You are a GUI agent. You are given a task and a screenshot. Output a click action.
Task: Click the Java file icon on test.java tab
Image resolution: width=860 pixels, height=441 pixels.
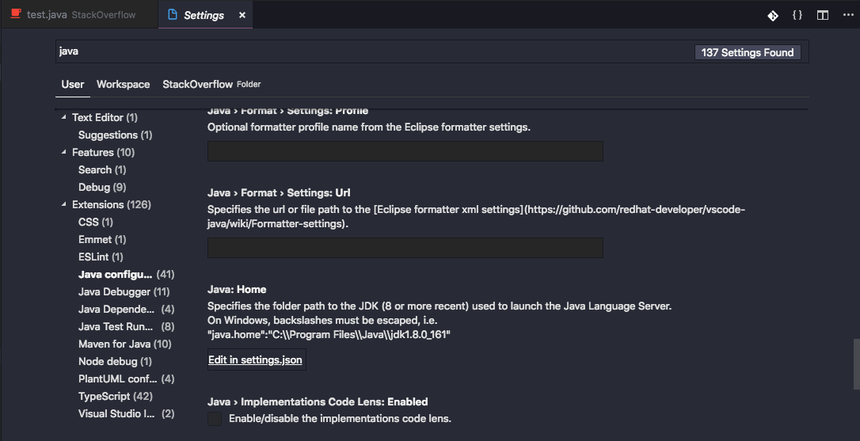pyautogui.click(x=15, y=16)
